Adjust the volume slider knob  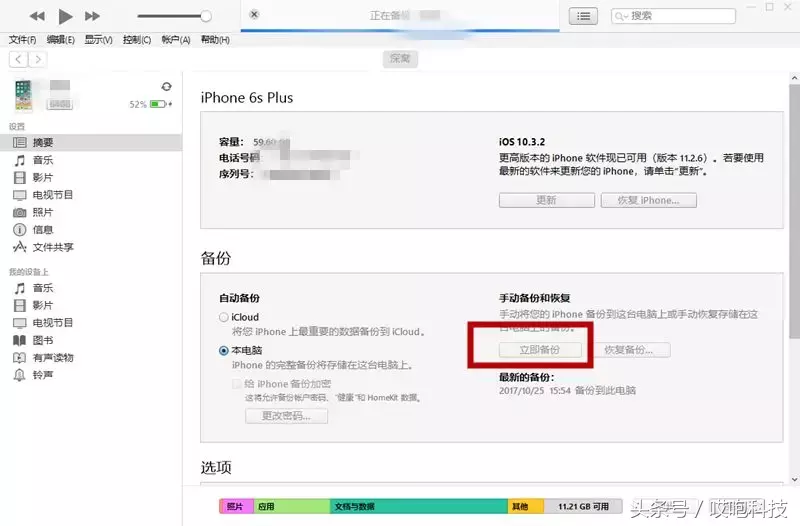(206, 16)
